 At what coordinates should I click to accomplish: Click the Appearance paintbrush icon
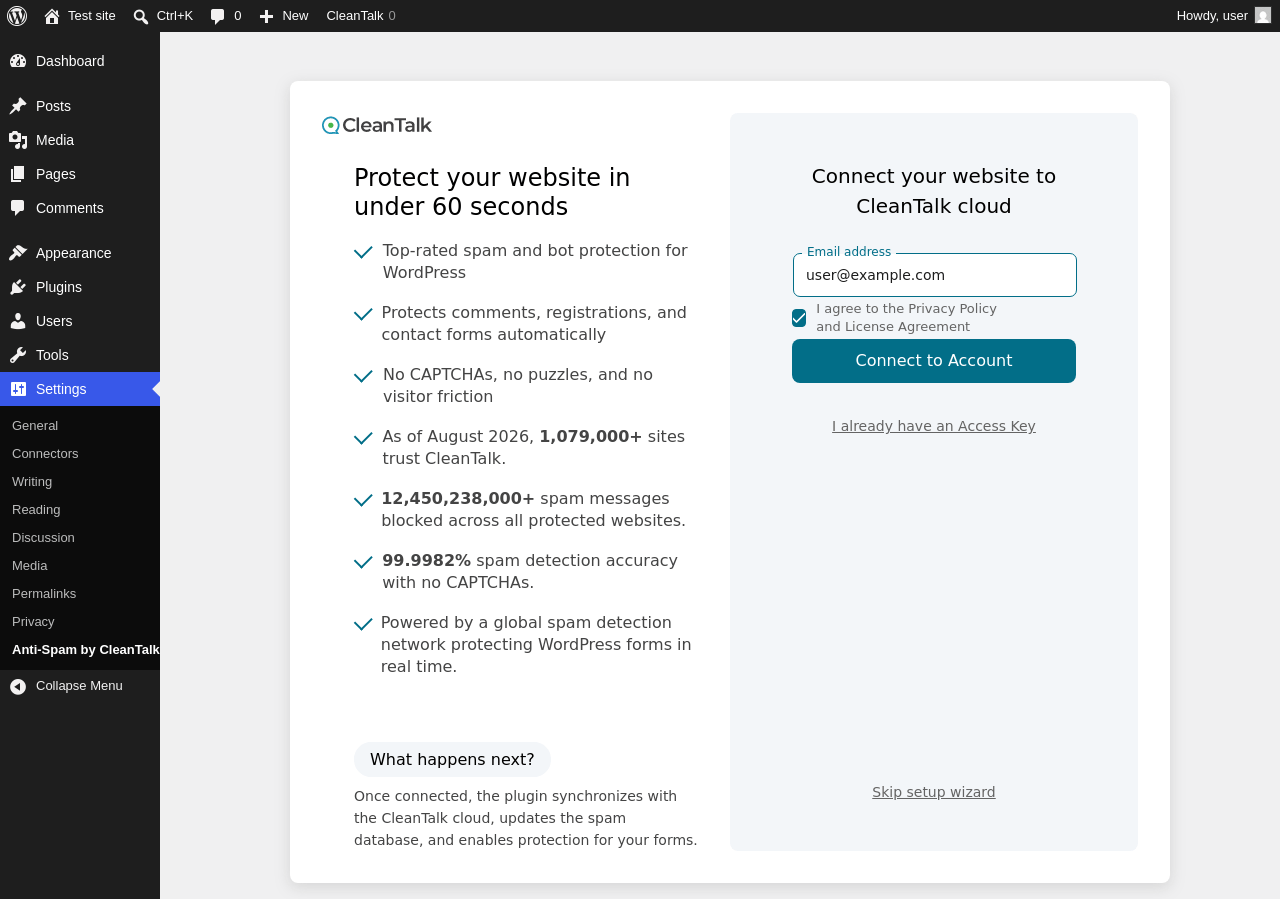[x=18, y=253]
